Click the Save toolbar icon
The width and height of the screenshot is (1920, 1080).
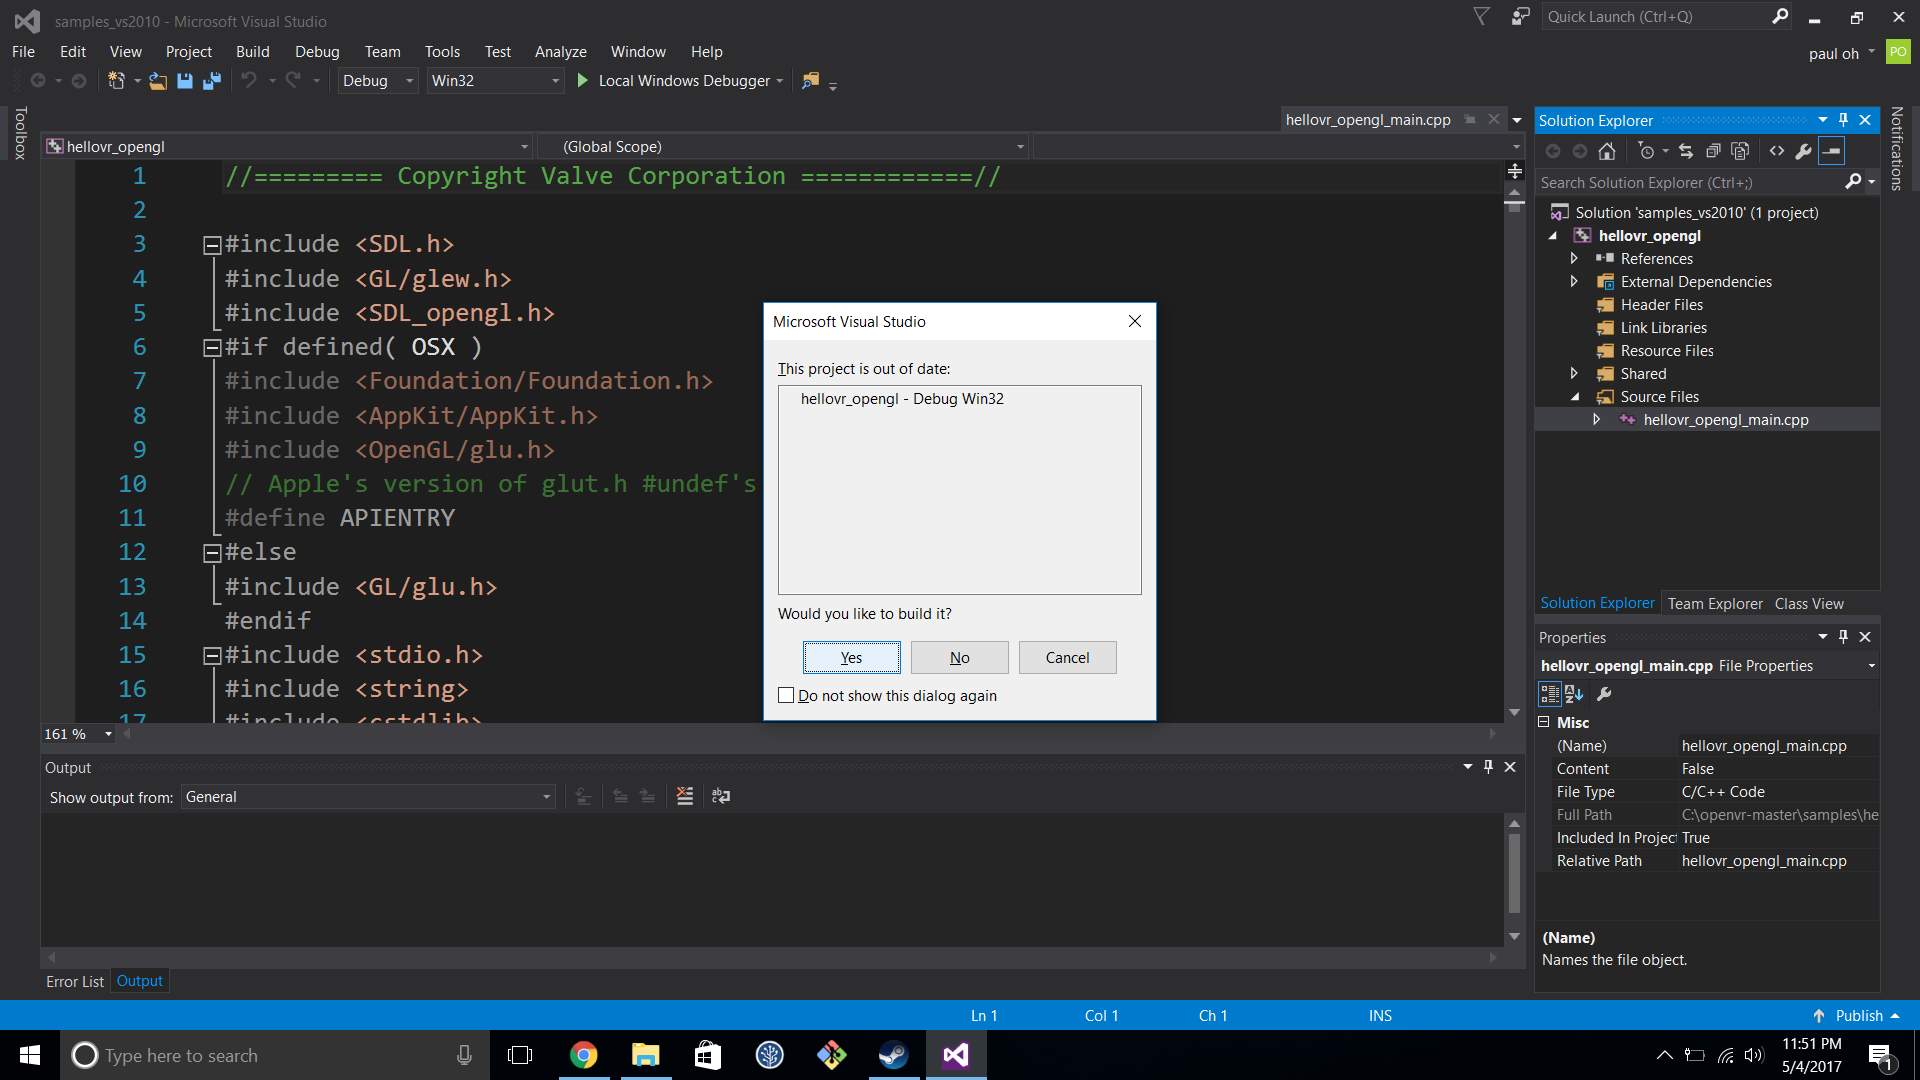pos(185,81)
